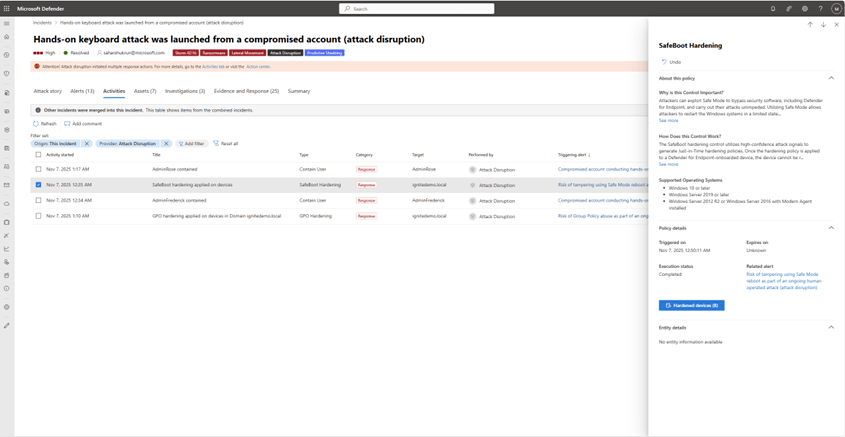Image resolution: width=845 pixels, height=437 pixels.
Task: Go to next item with down arrow
Action: 823,25
